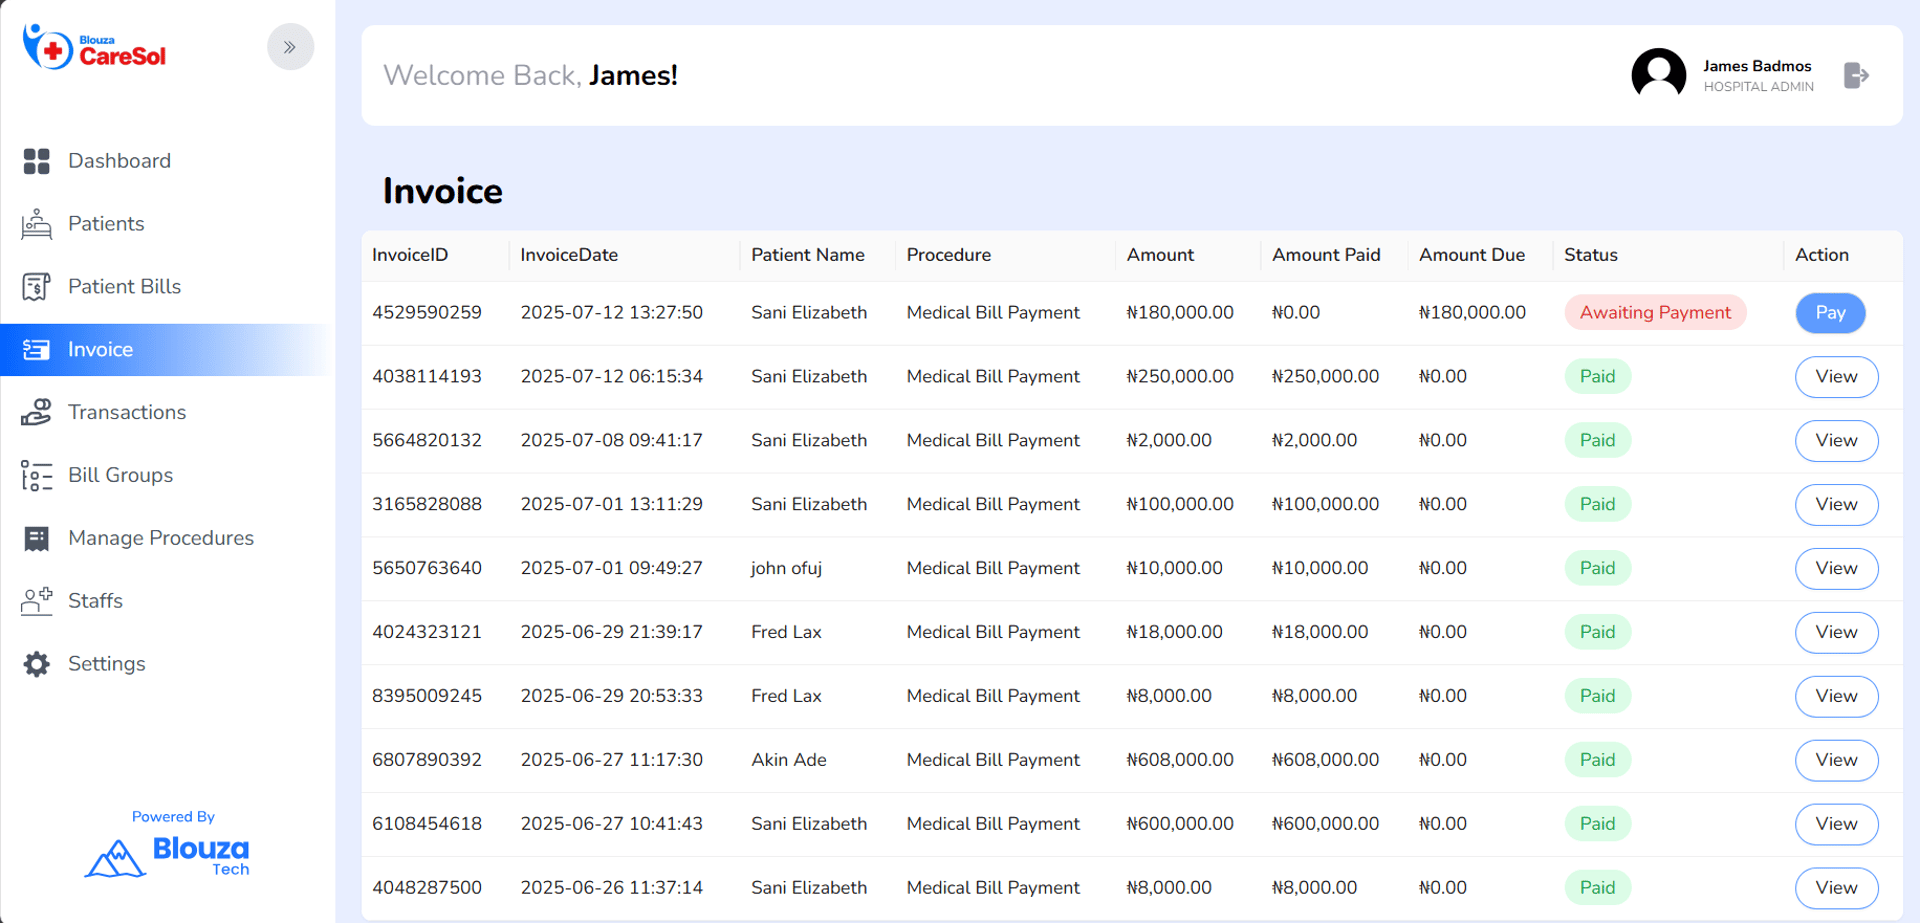Click the Manage Procedures icon
The width and height of the screenshot is (1920, 923).
pyautogui.click(x=37, y=538)
